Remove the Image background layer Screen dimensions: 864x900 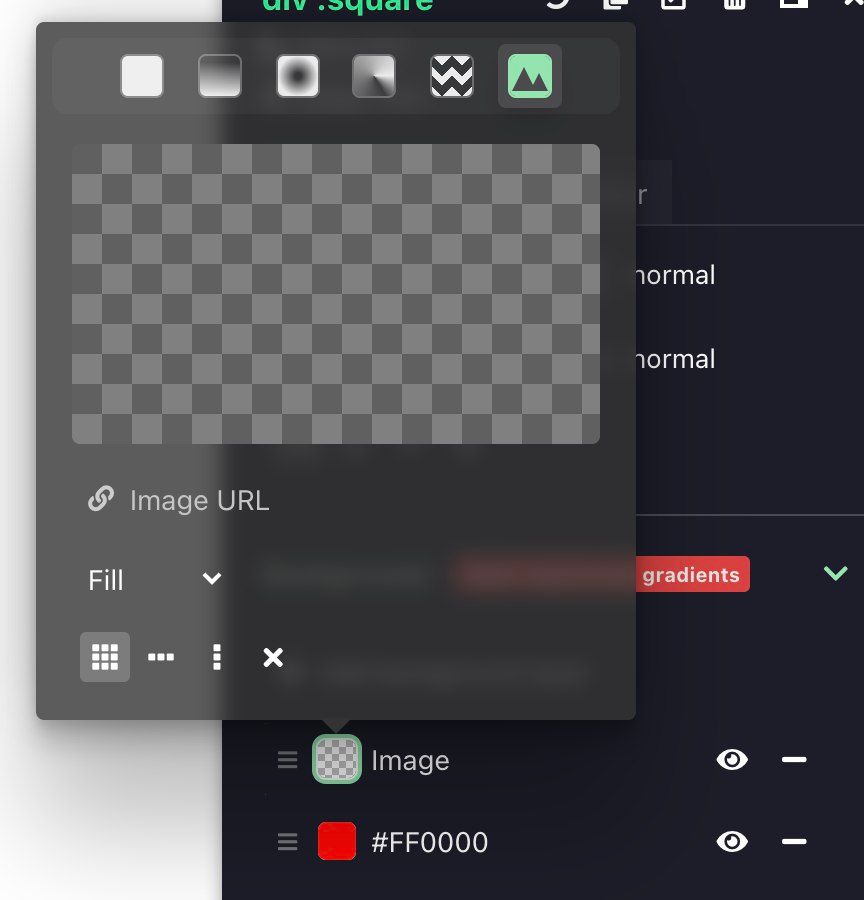(x=794, y=760)
